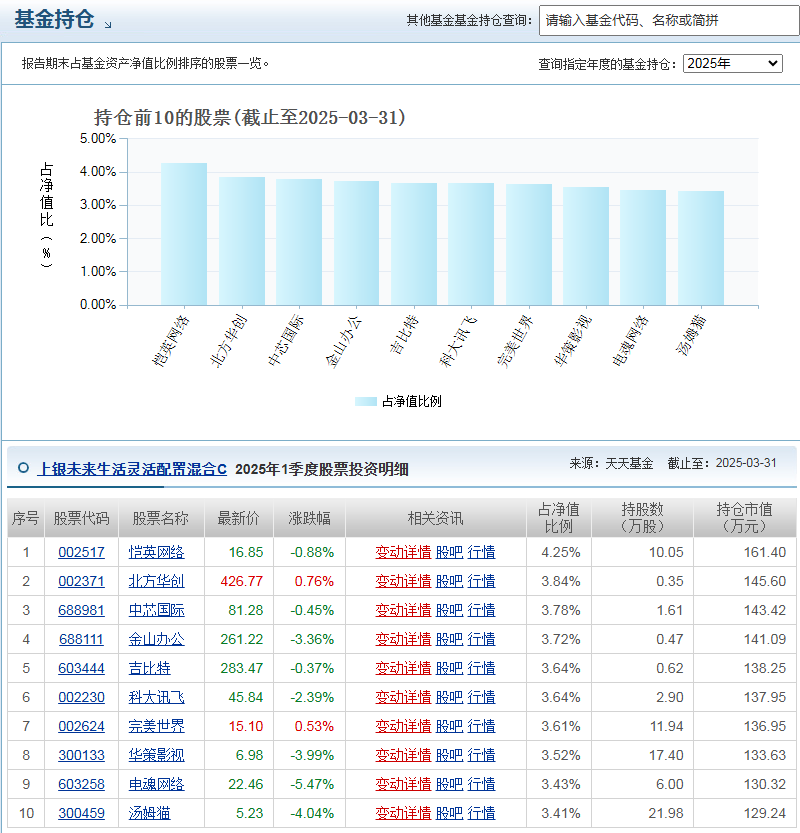Image resolution: width=800 pixels, height=833 pixels.
Task: Open stock code 300459 link
Action: click(x=81, y=813)
